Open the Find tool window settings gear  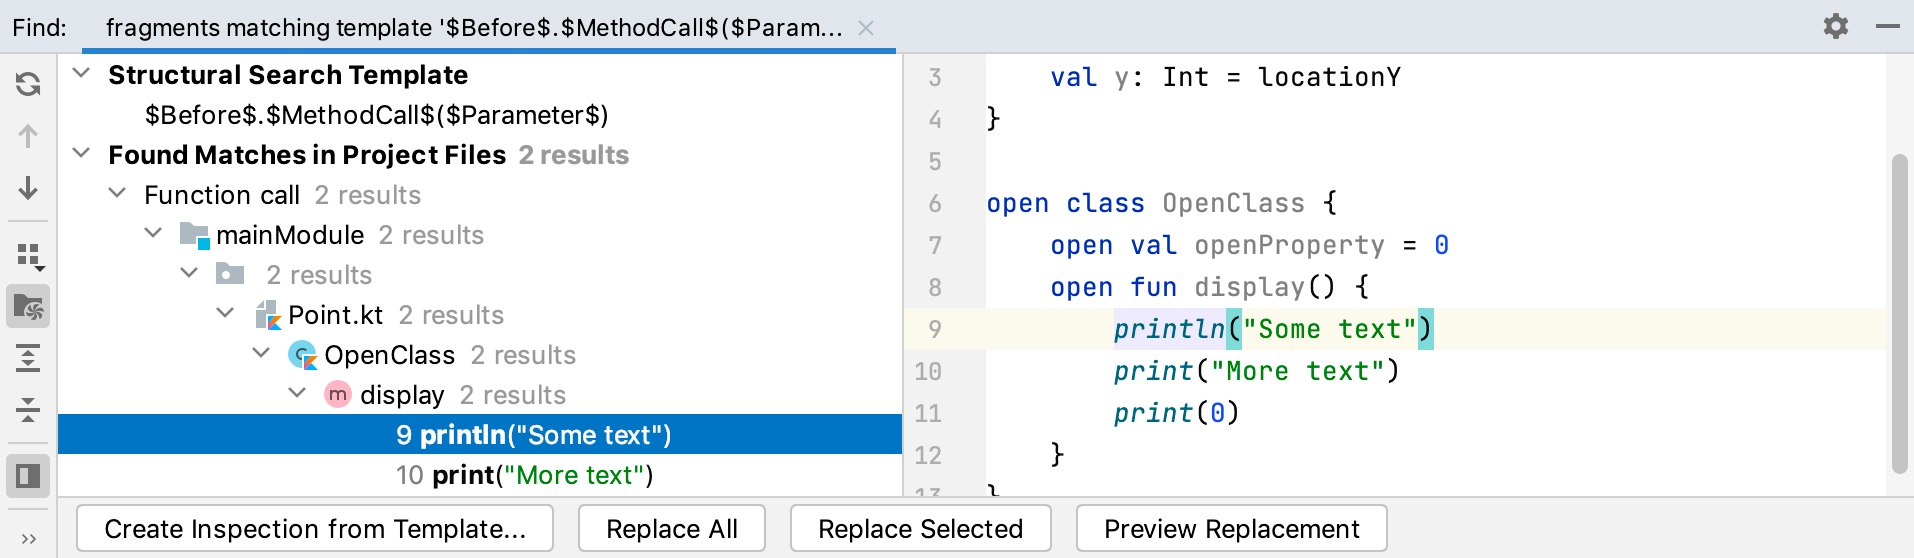pos(1836,26)
